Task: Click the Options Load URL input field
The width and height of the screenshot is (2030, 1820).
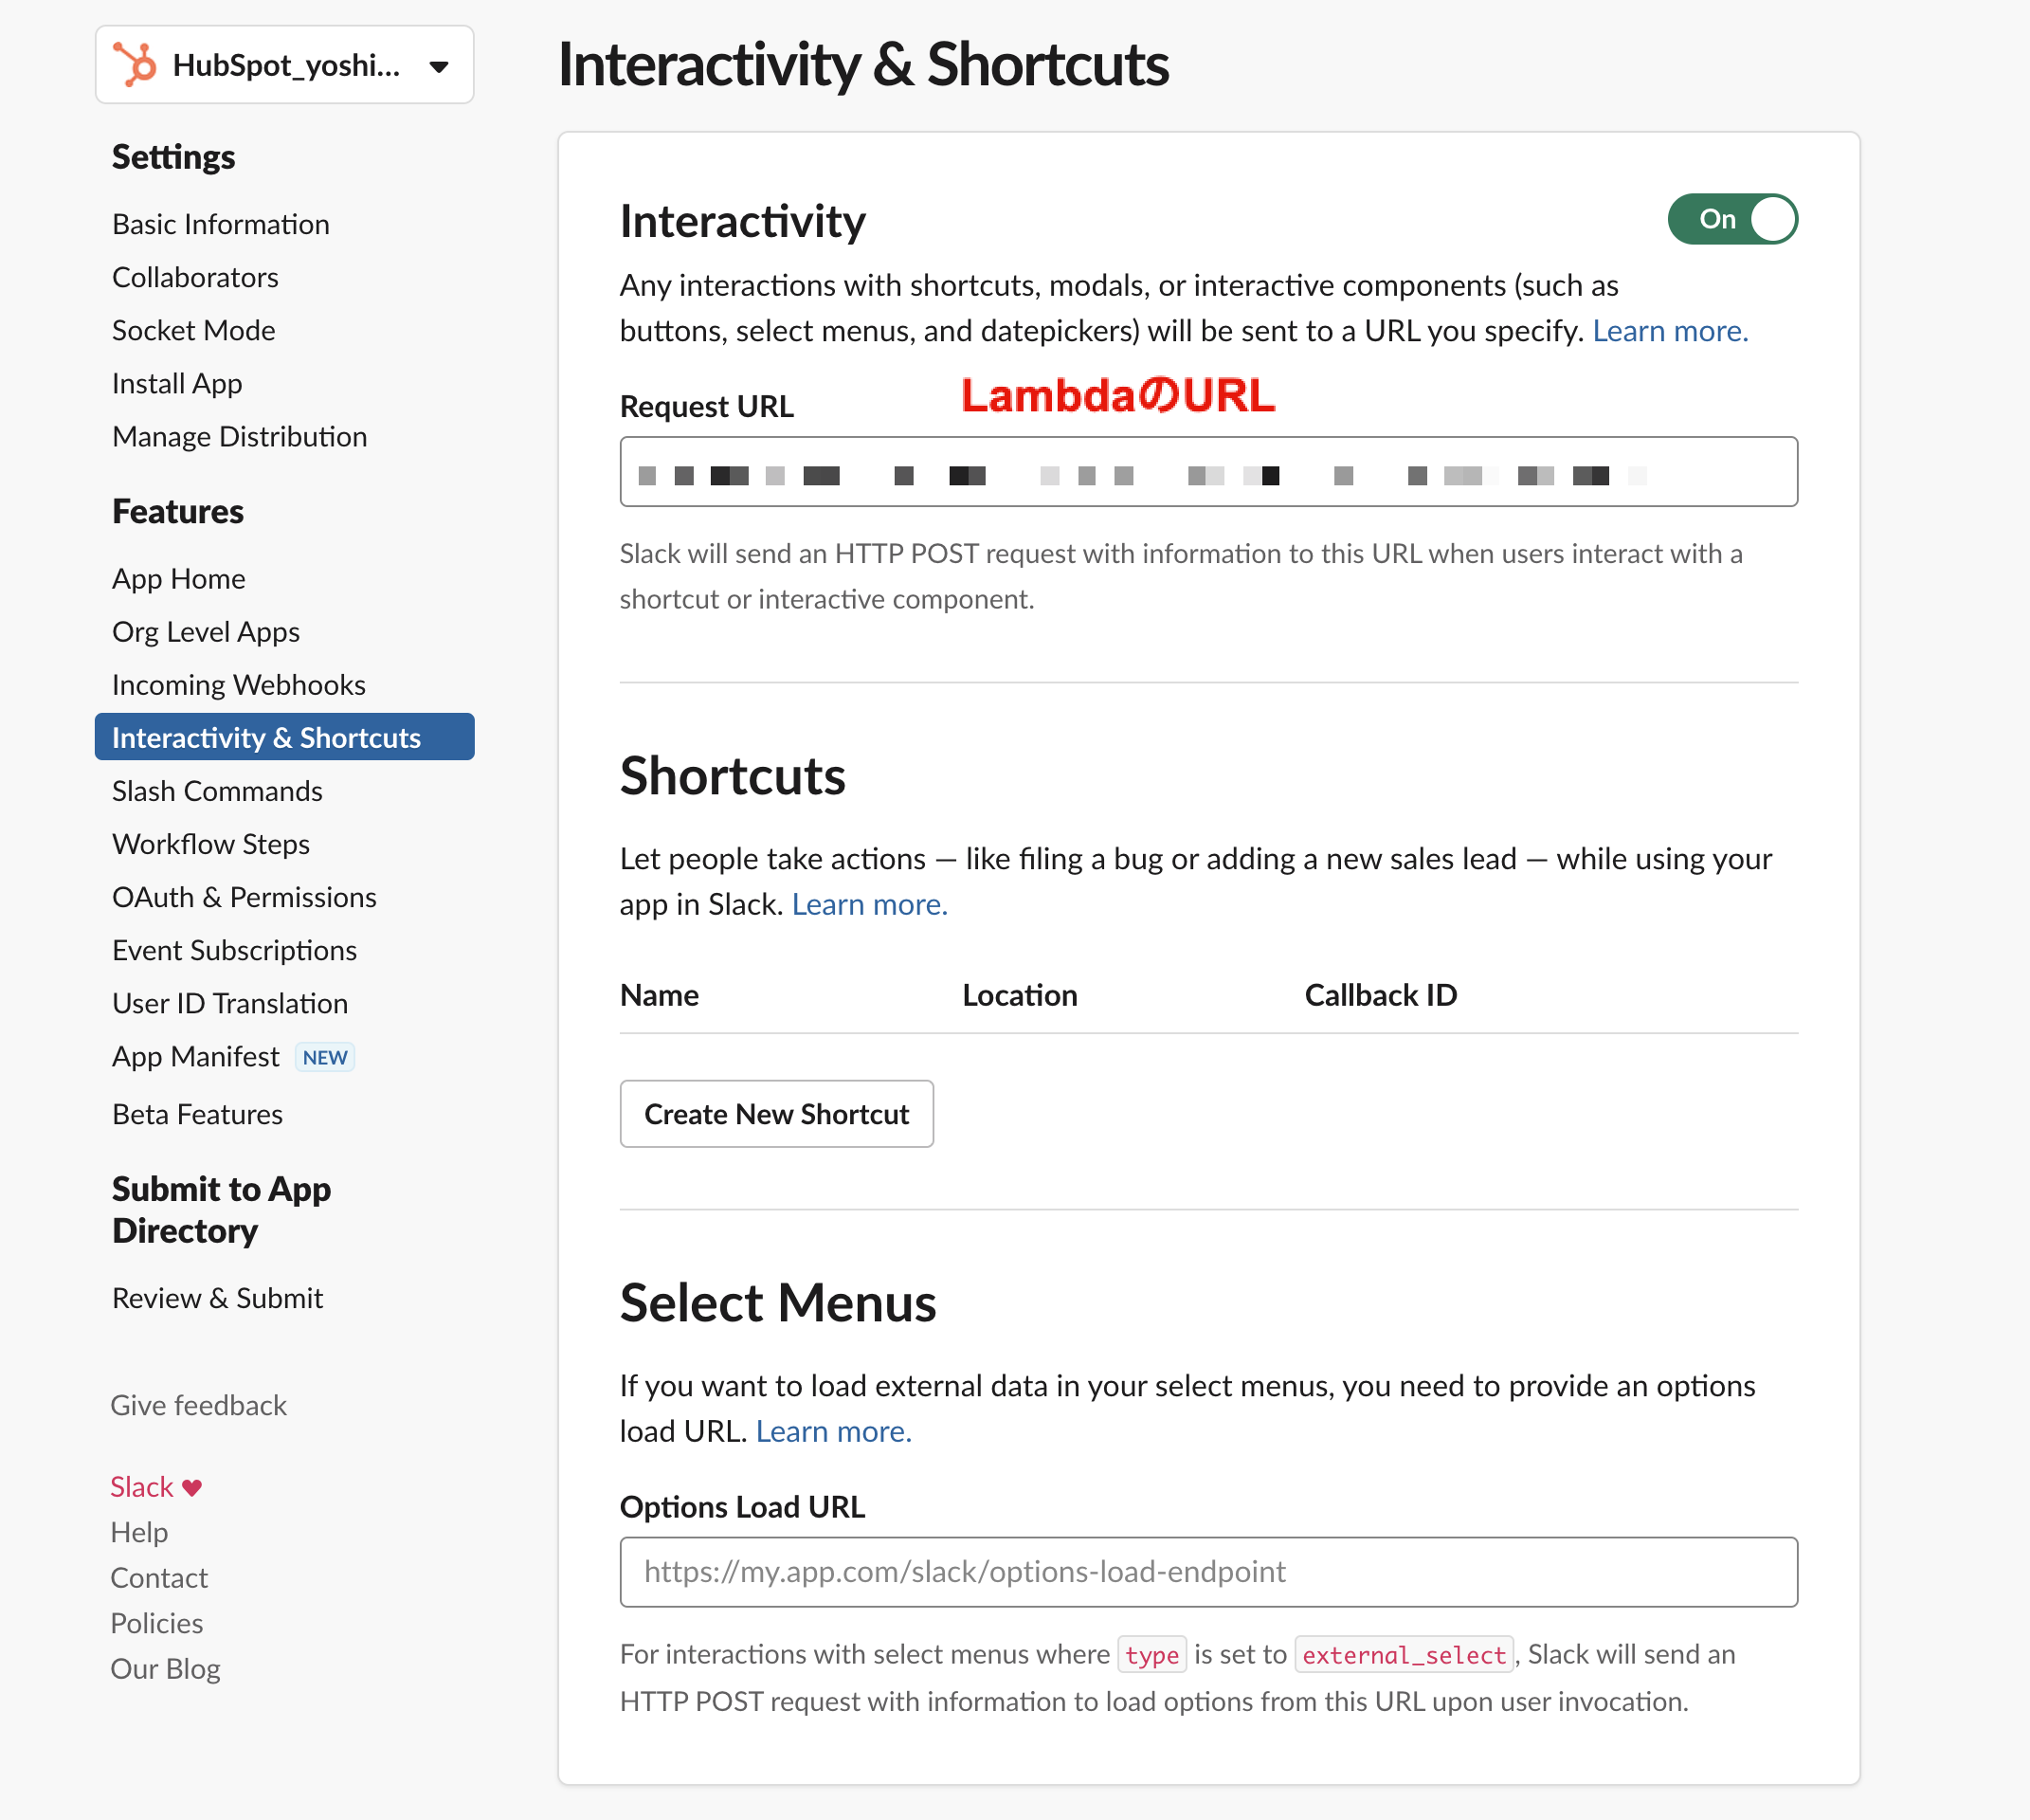Action: pos(1208,1571)
